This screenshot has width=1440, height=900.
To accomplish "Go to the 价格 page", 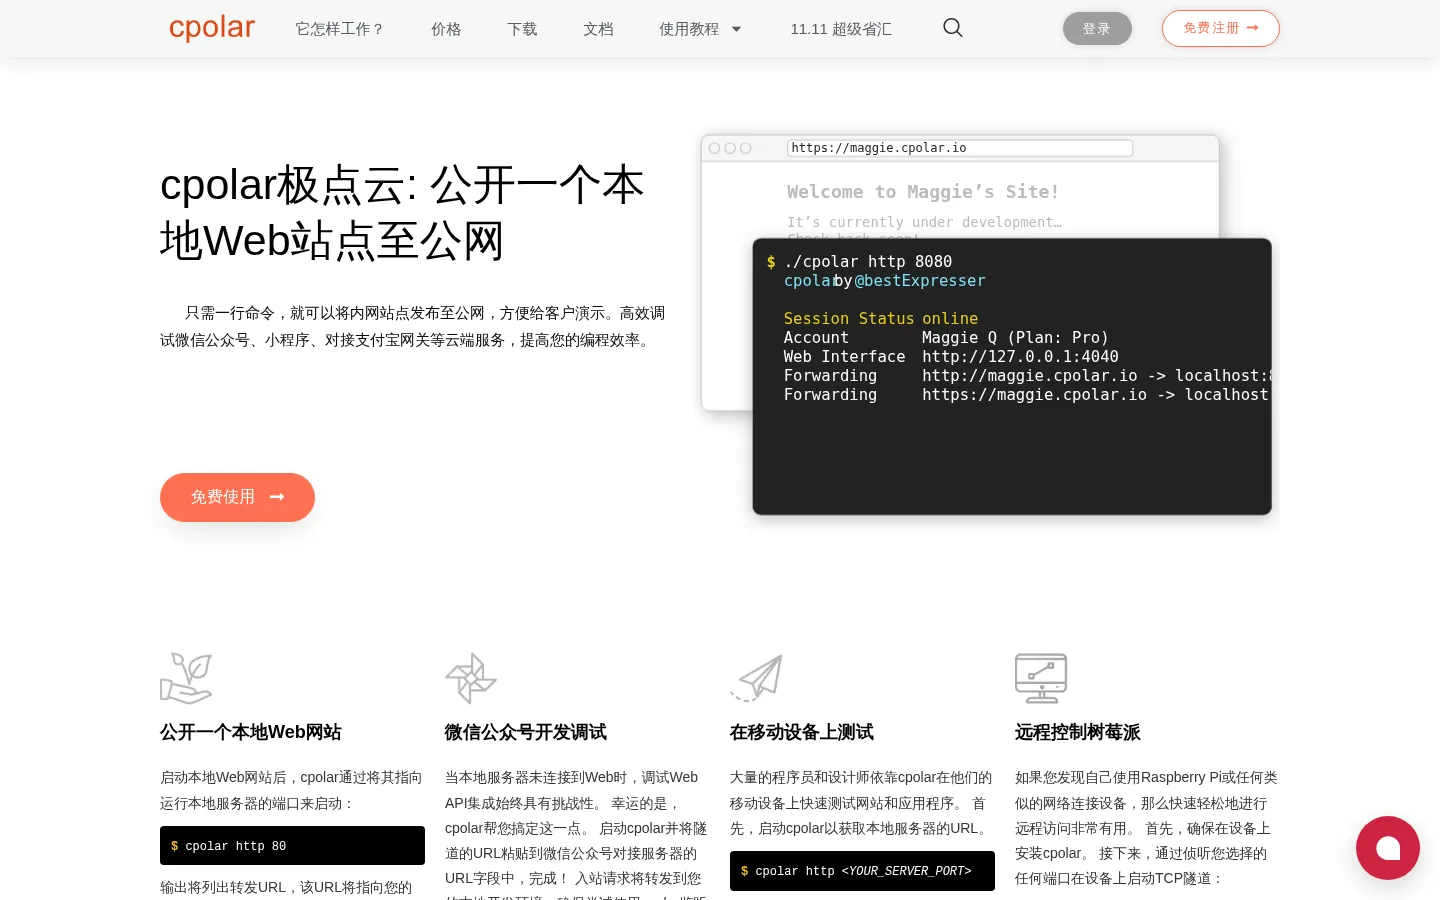I will point(446,29).
